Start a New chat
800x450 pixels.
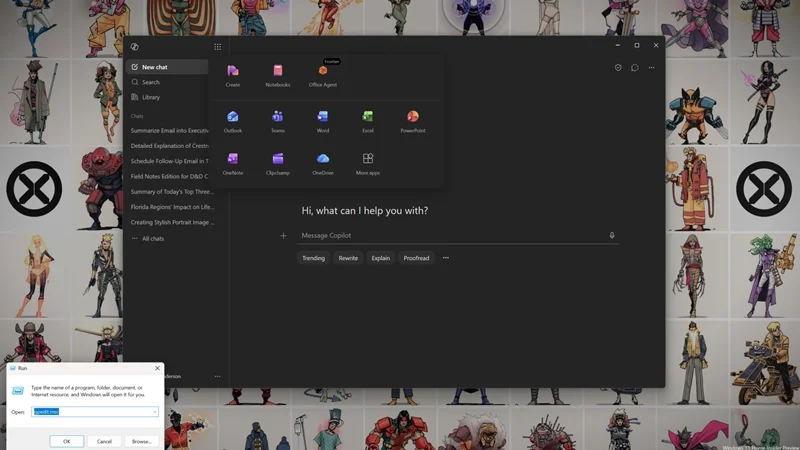(167, 67)
